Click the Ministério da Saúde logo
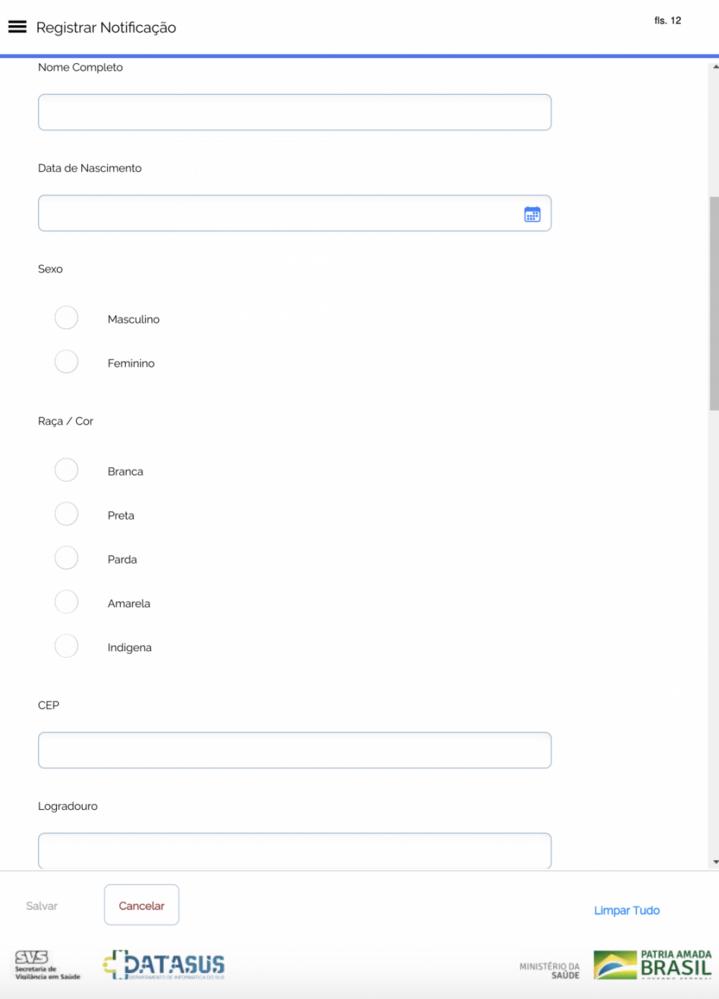The height and width of the screenshot is (999, 719). tap(549, 970)
